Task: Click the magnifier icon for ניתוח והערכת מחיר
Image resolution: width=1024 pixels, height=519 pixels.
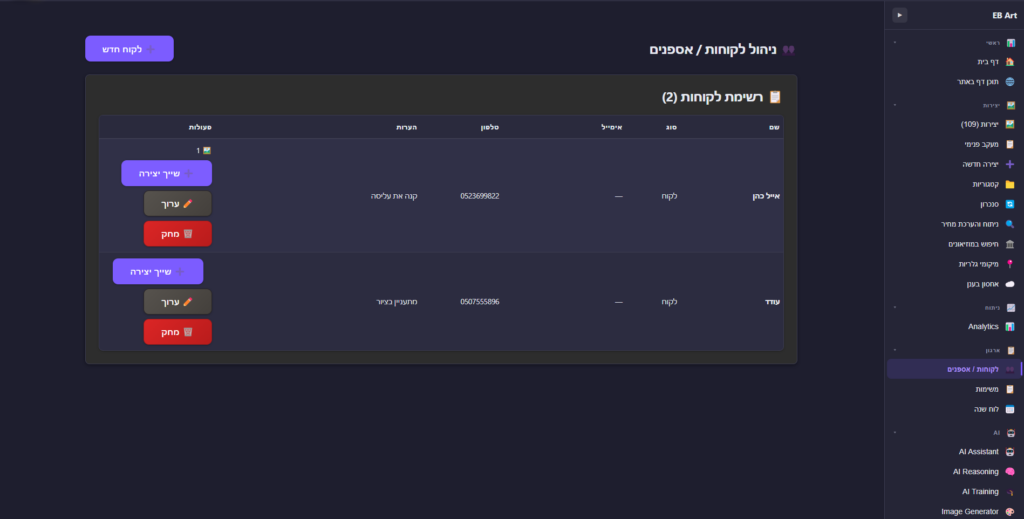Action: point(1010,224)
